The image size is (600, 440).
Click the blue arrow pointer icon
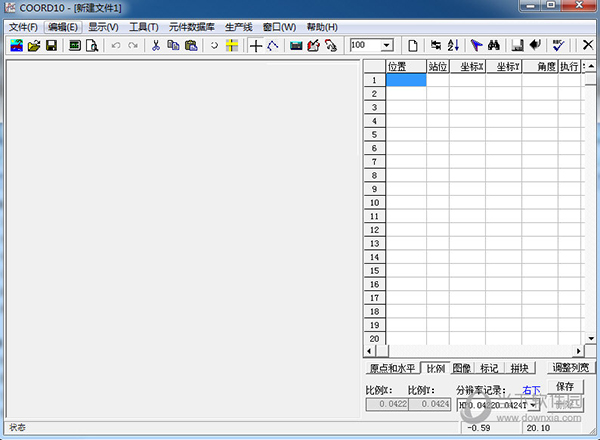[x=476, y=46]
